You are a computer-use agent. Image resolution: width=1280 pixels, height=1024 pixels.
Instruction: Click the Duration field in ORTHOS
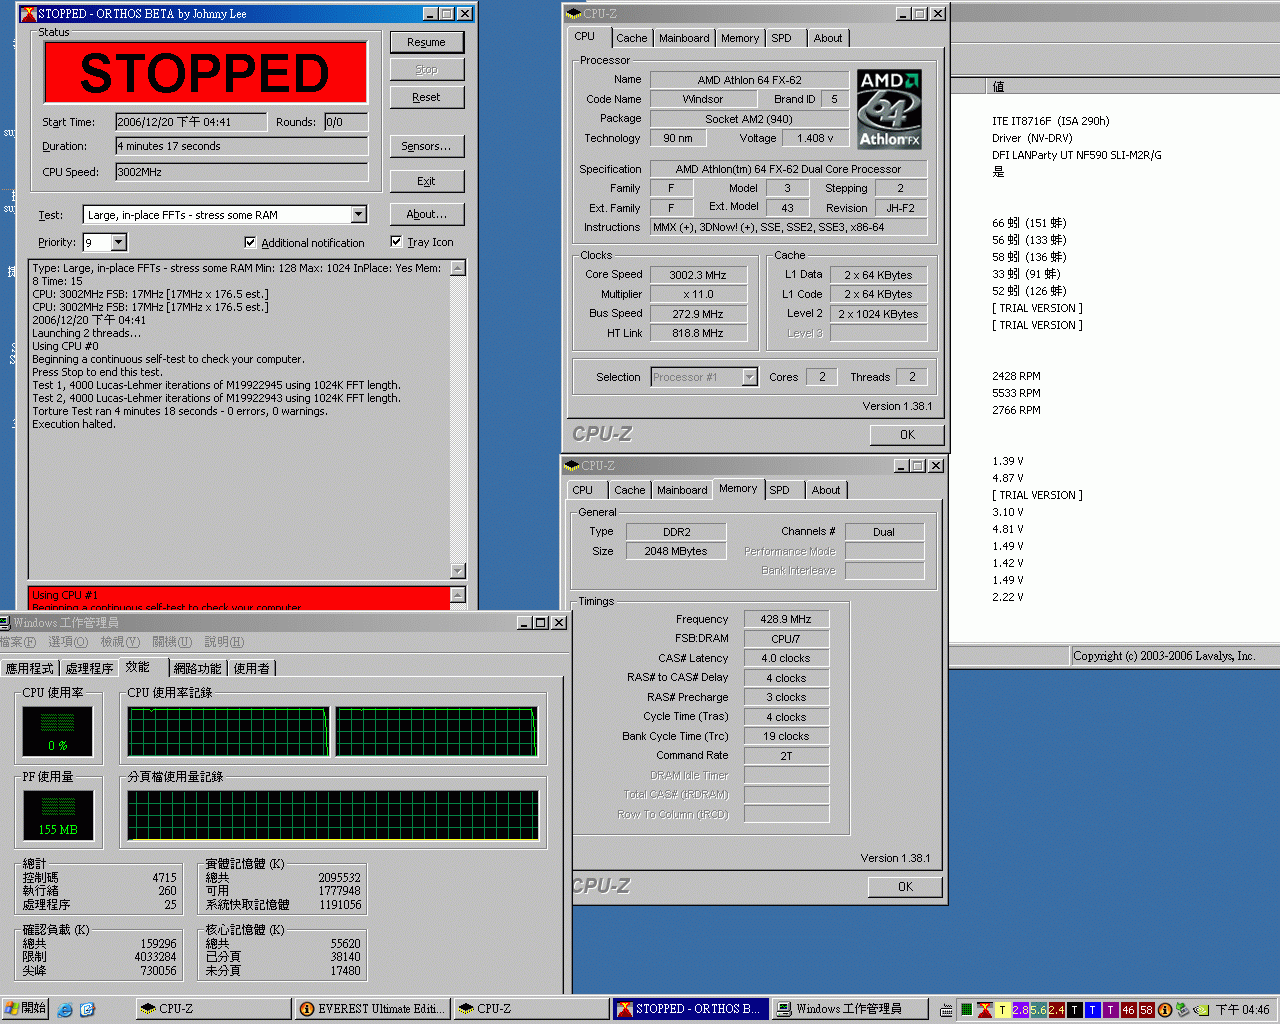click(x=242, y=146)
